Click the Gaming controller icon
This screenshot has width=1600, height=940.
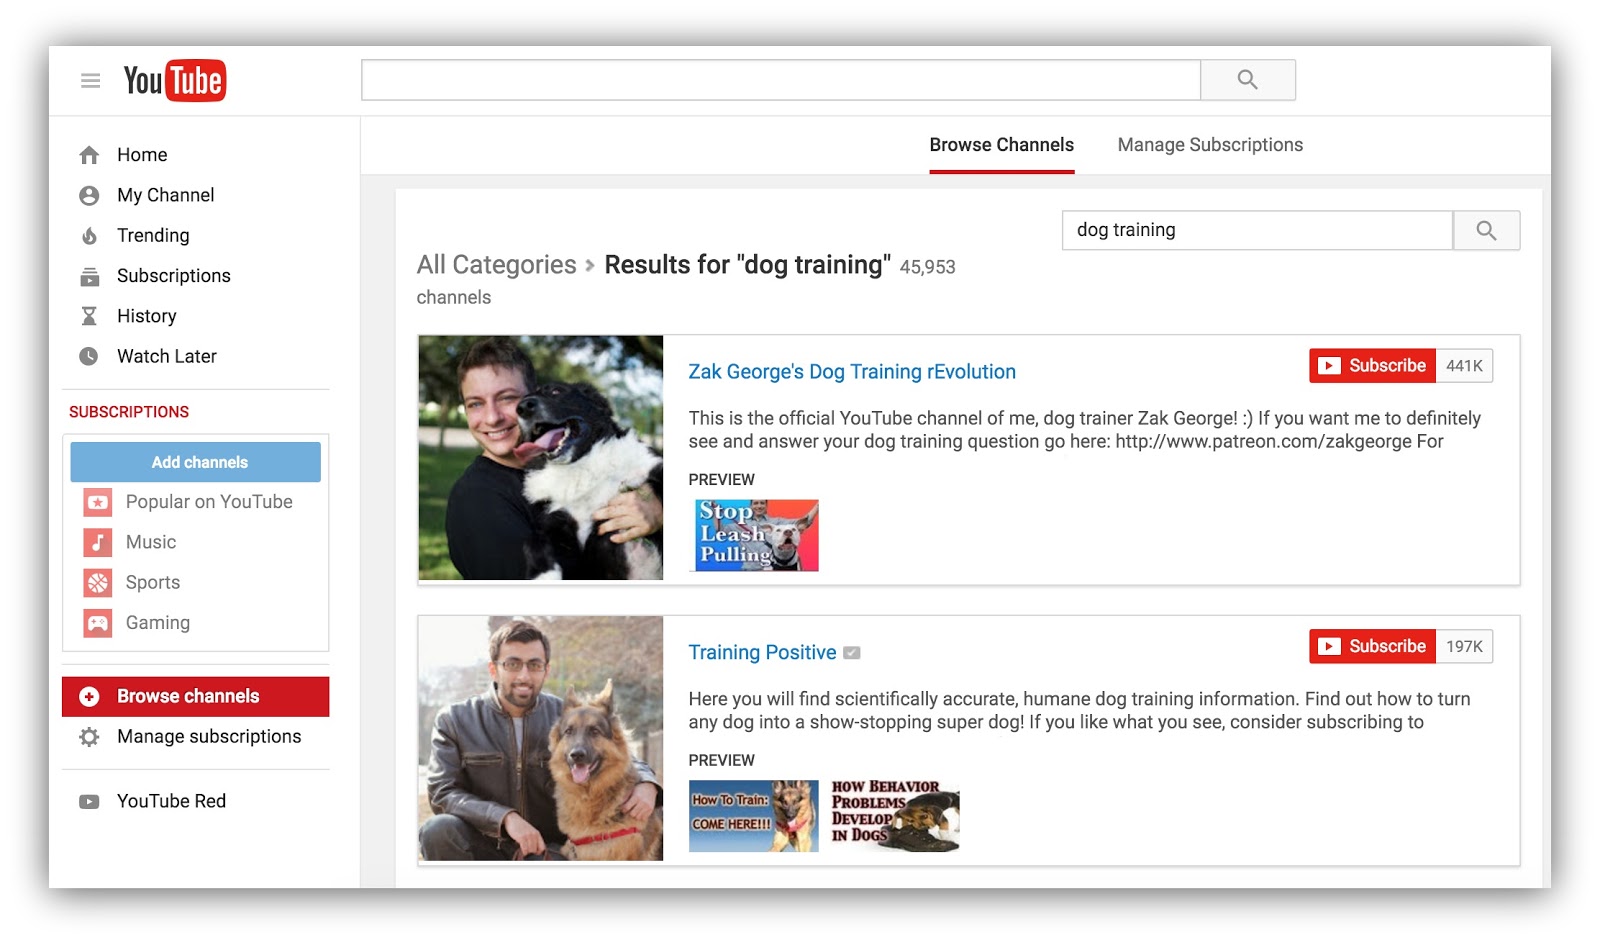[98, 623]
